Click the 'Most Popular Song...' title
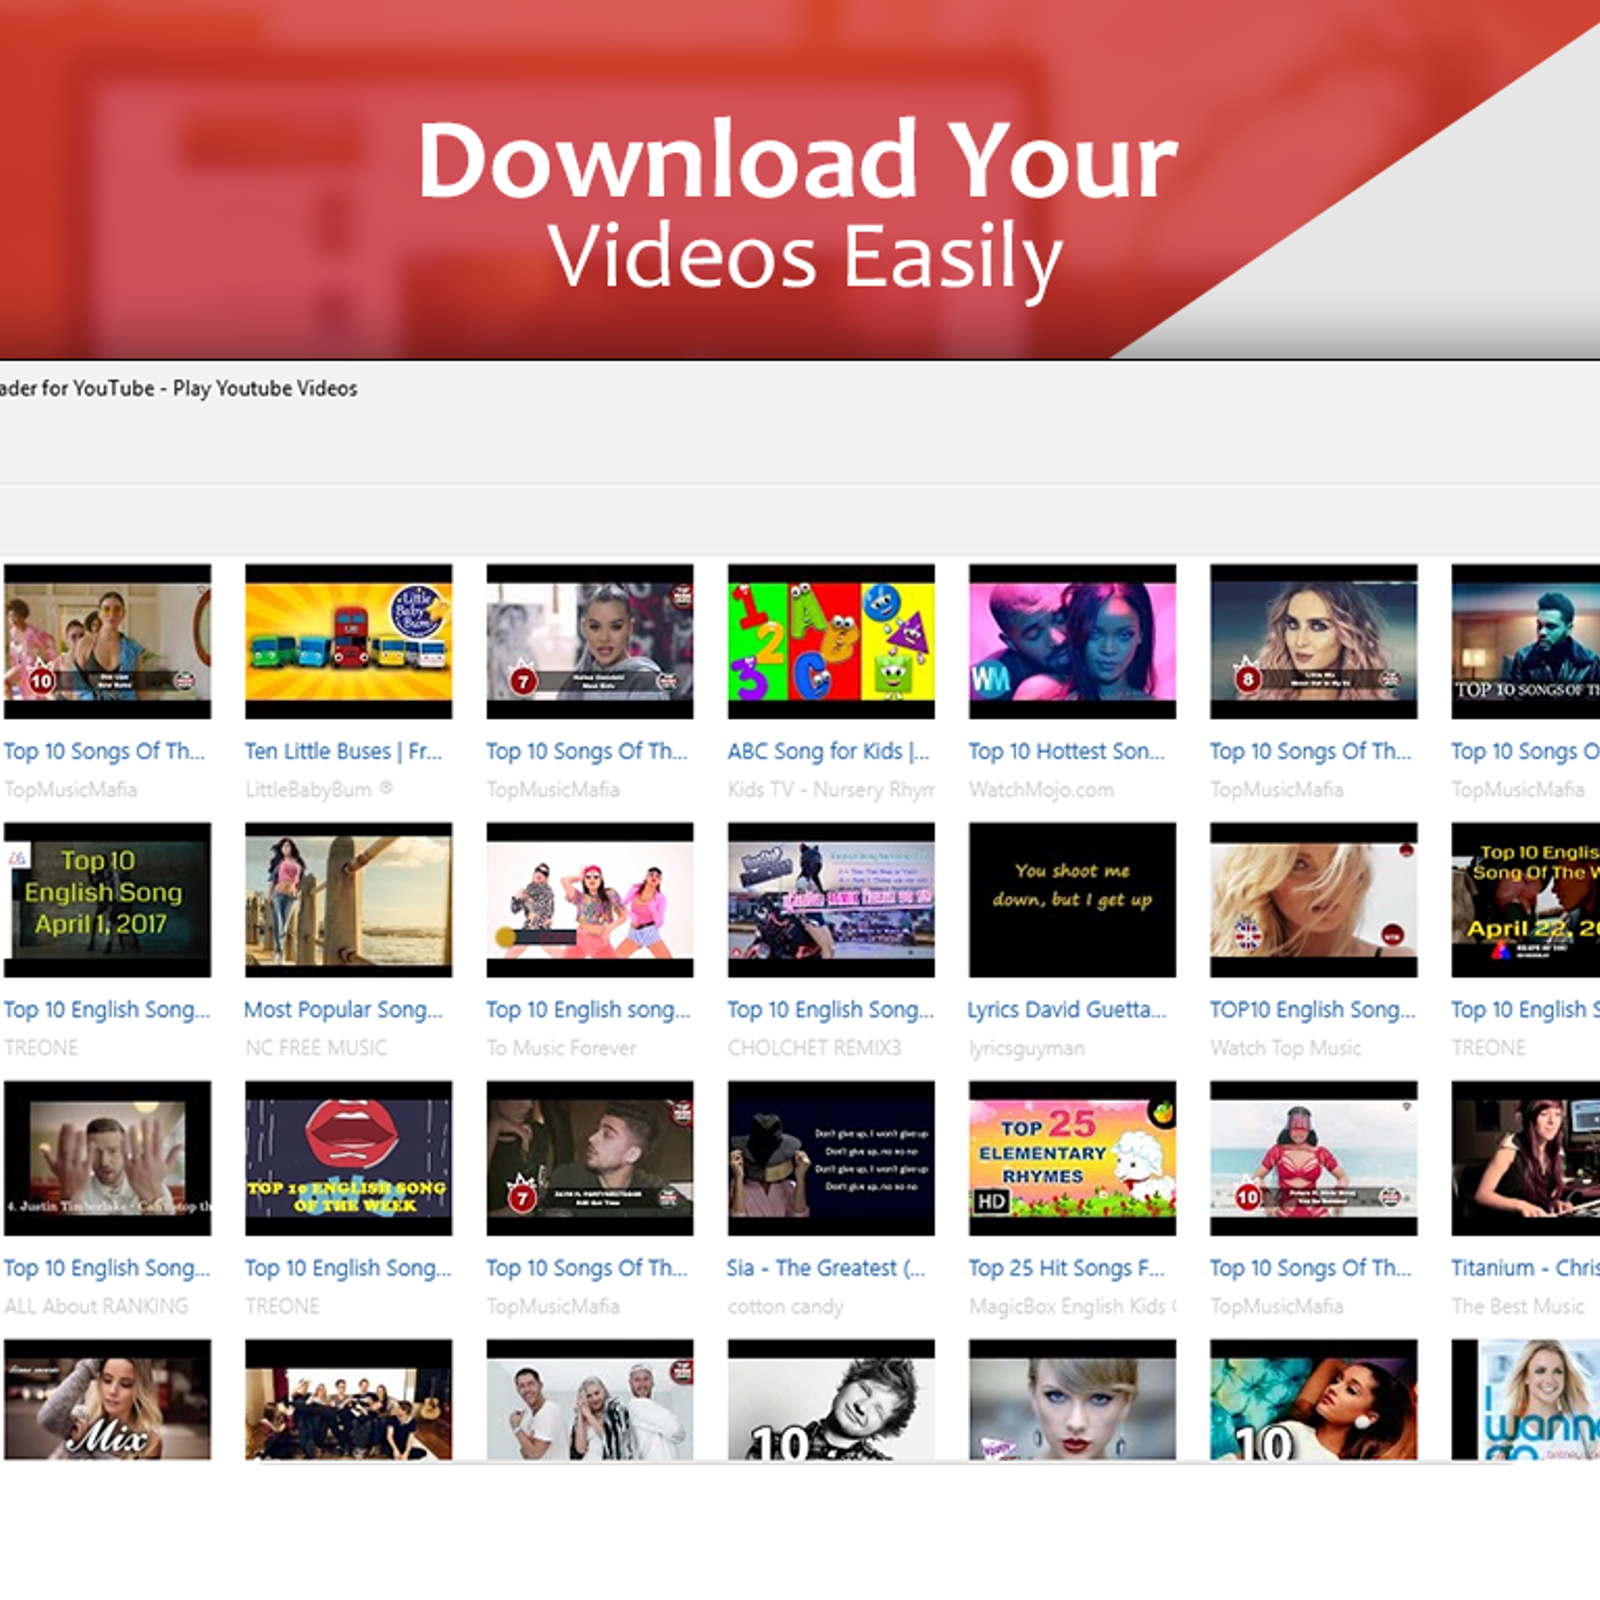Viewport: 1600px width, 1600px height. pos(343,1010)
